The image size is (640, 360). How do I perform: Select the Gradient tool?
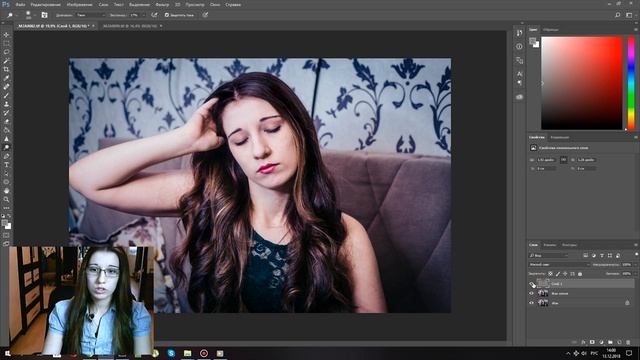[6, 130]
